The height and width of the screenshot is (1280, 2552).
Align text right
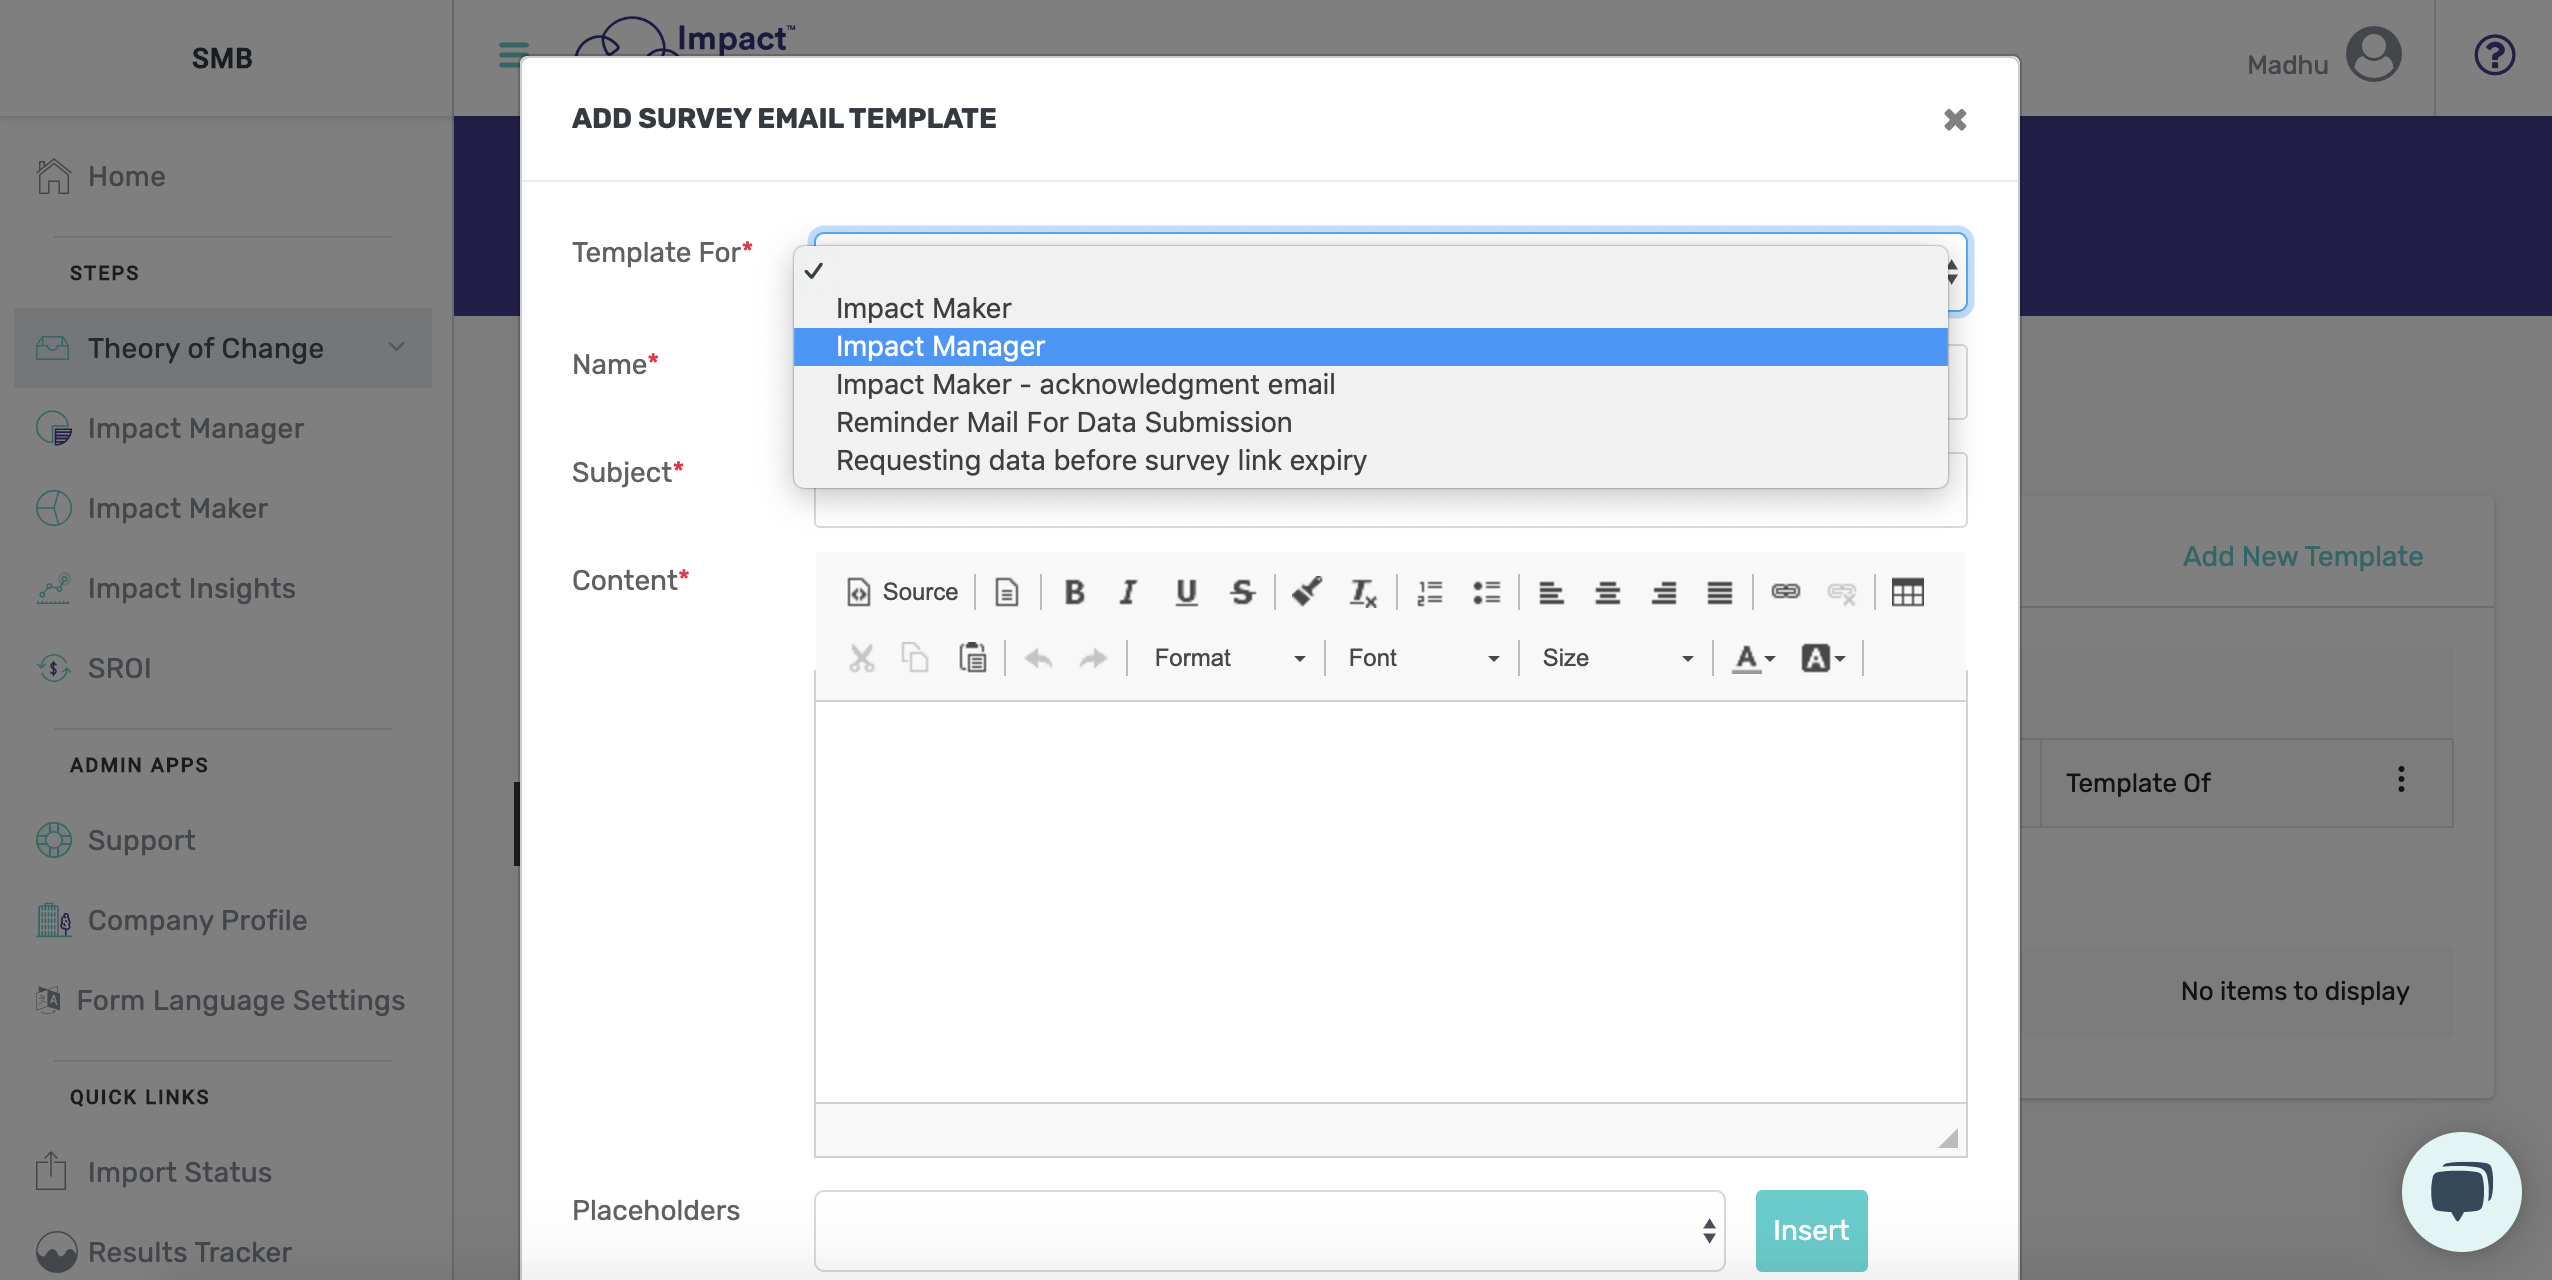pyautogui.click(x=1664, y=592)
